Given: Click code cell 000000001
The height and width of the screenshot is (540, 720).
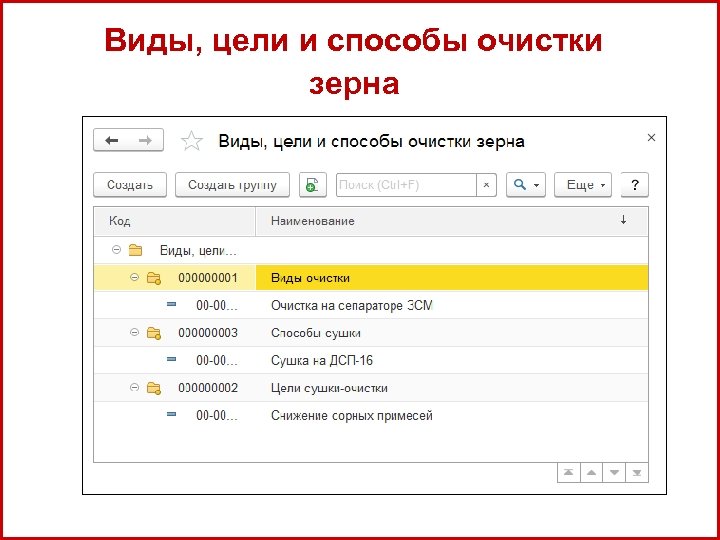Looking at the screenshot, I should tap(208, 278).
